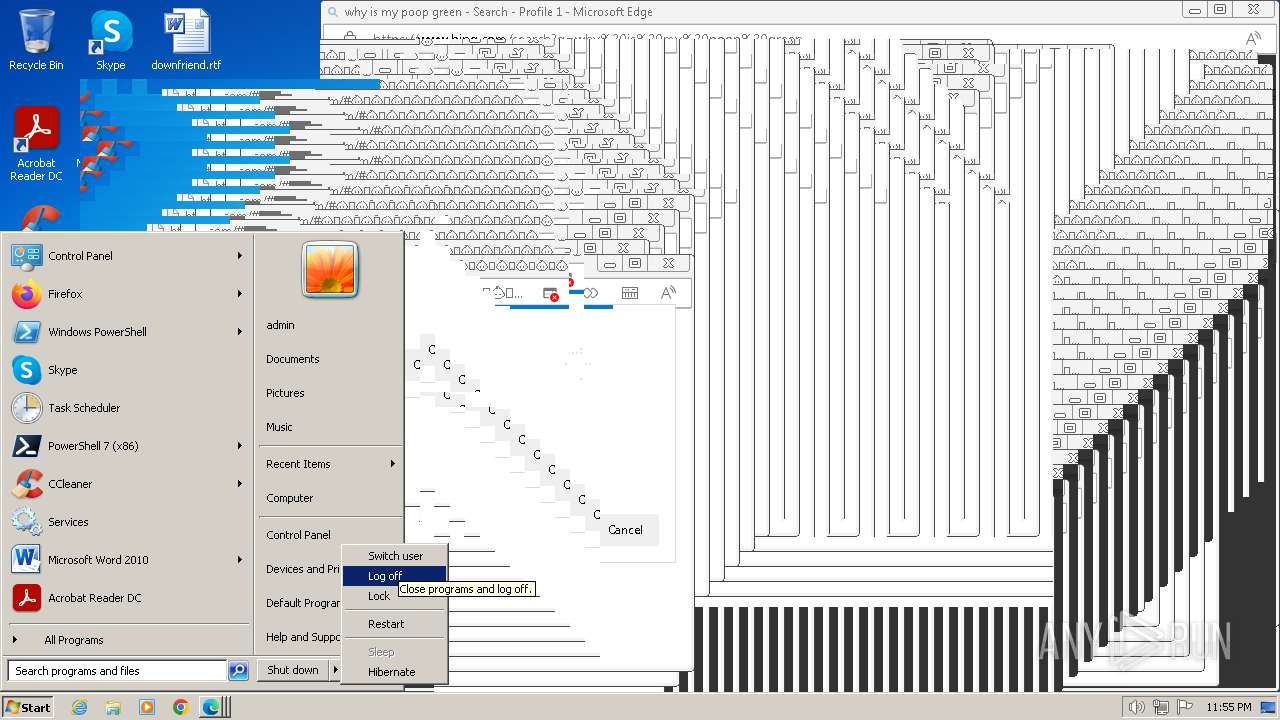Select Acrobat Reader DC desktop shortcut
Screen dimensions: 1280x720
(x=36, y=145)
